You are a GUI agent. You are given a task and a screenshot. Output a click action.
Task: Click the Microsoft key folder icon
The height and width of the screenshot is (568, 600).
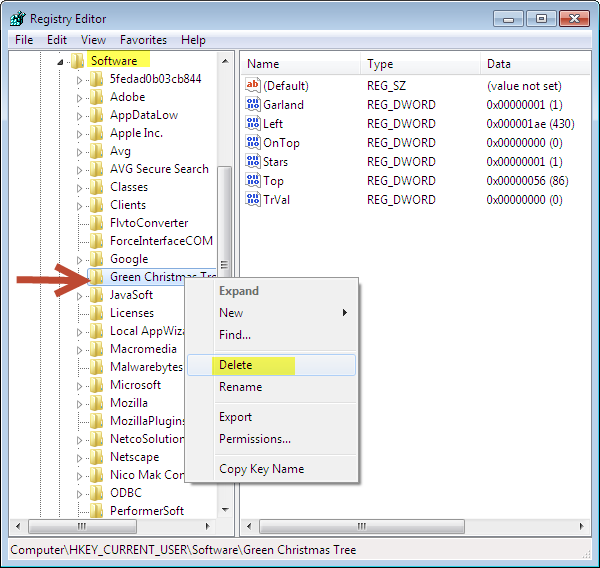tap(96, 385)
